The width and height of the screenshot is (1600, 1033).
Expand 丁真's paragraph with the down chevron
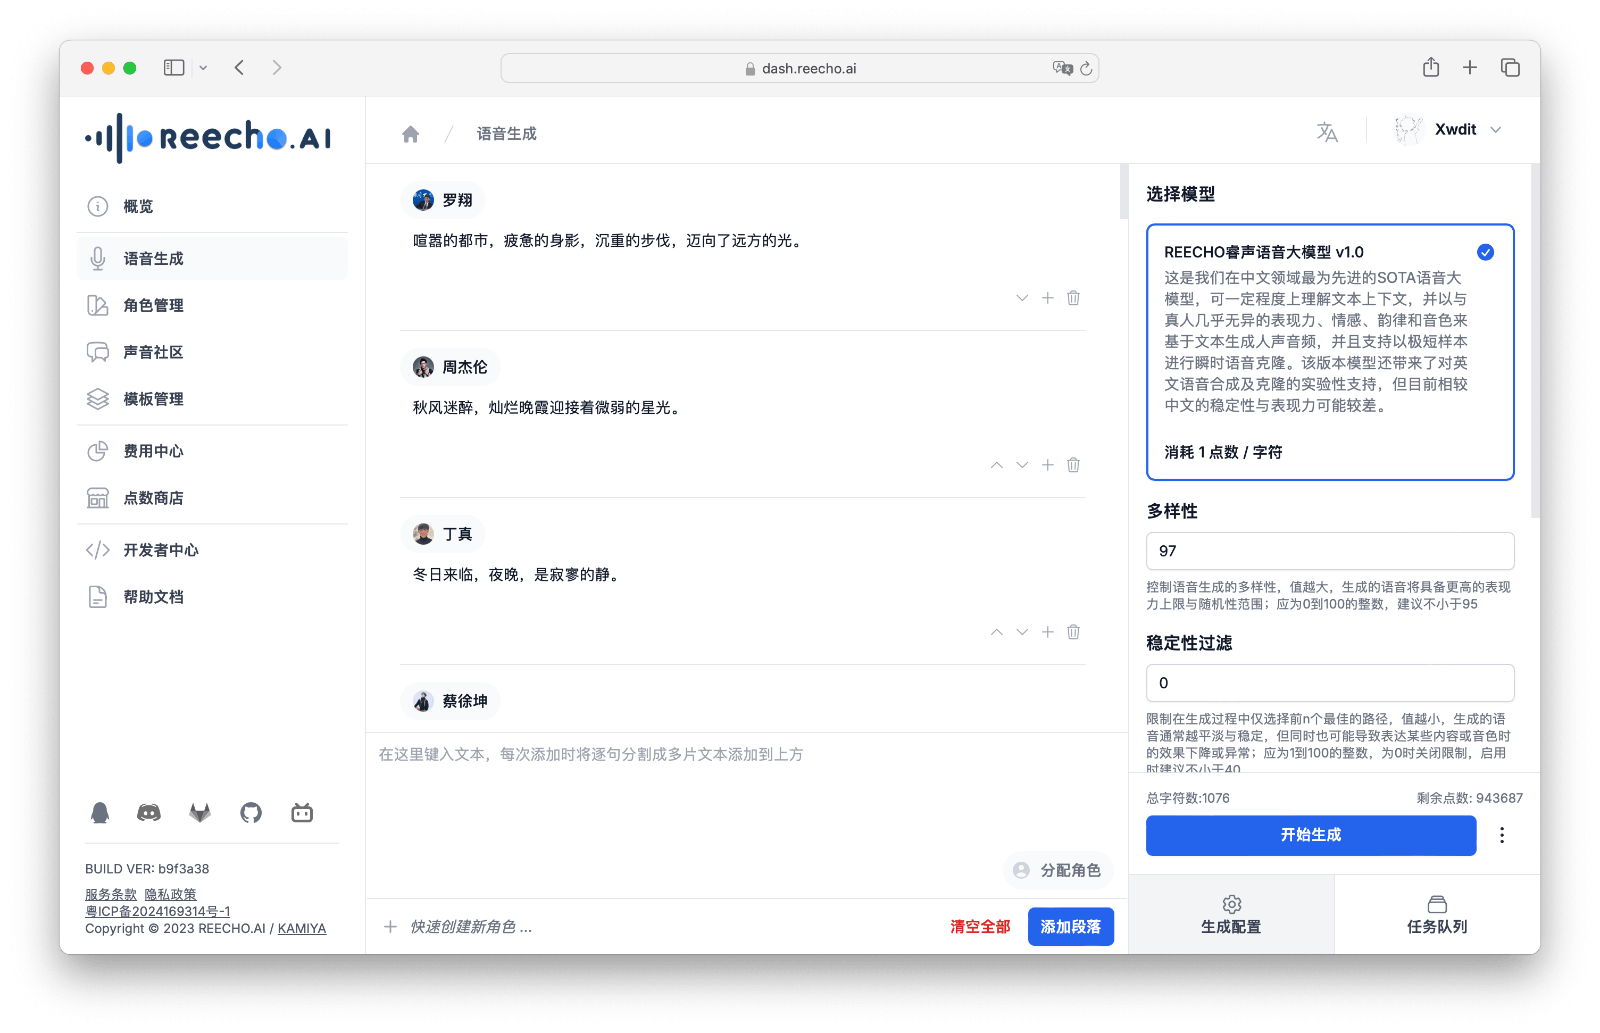coord(1021,631)
